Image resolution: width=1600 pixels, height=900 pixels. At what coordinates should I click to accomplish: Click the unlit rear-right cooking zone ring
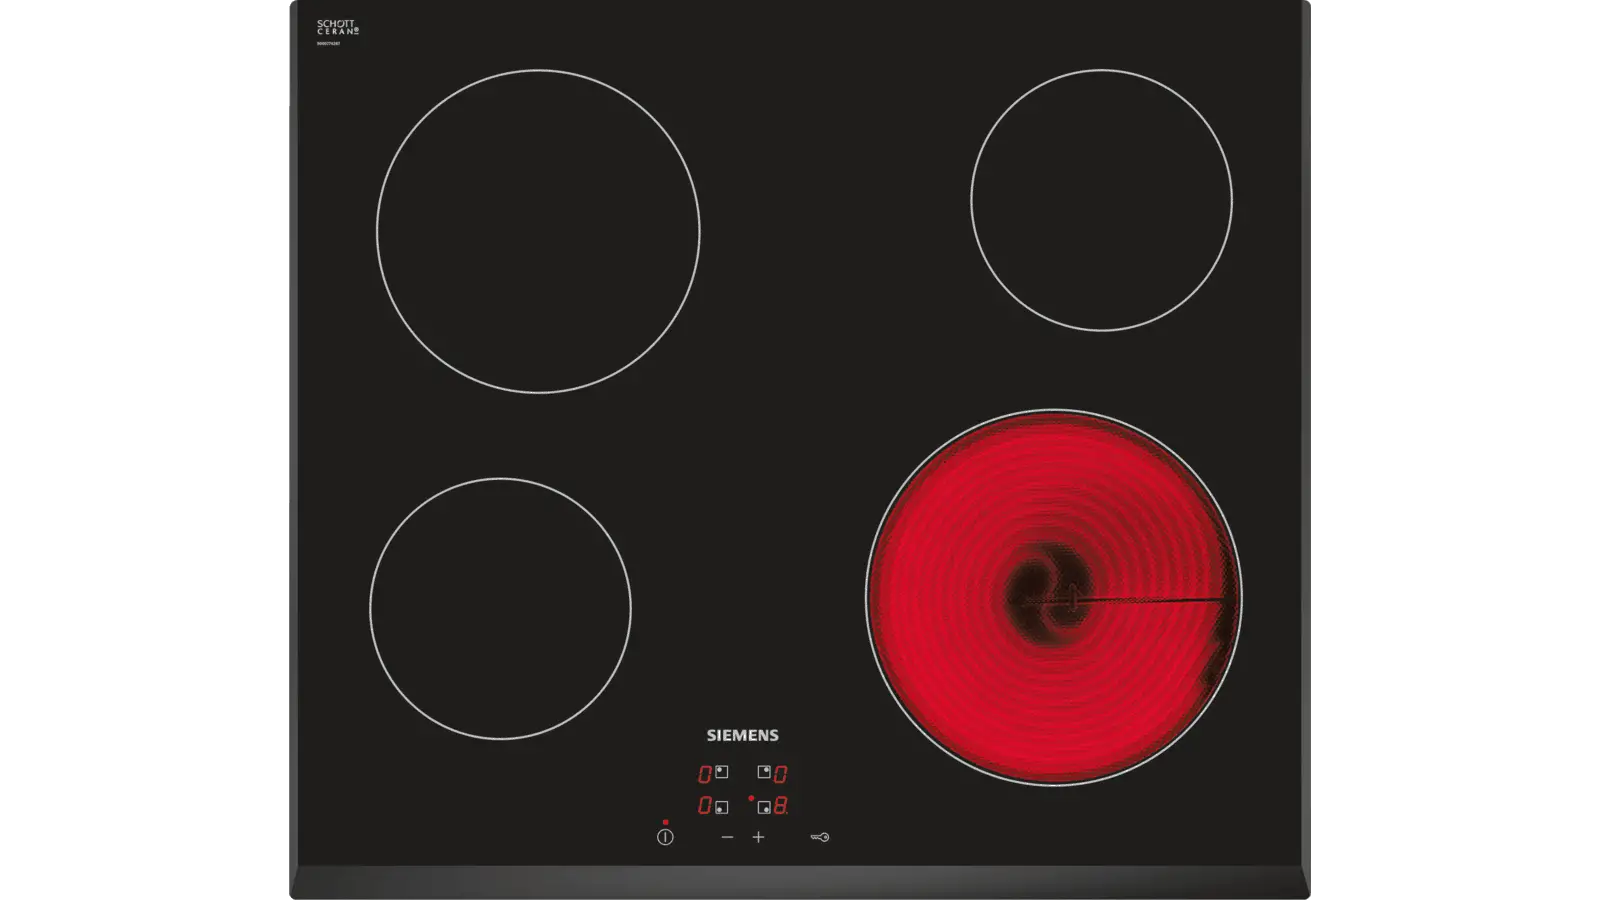point(1101,200)
